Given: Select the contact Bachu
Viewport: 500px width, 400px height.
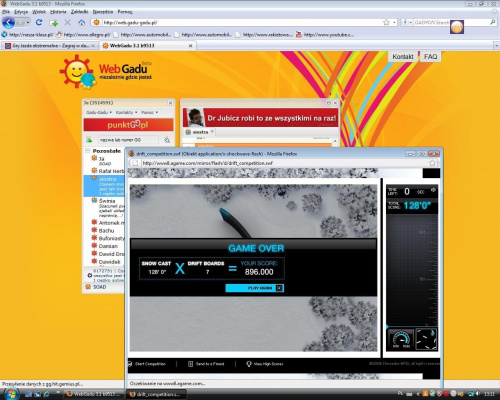Looking at the screenshot, I should tap(106, 230).
